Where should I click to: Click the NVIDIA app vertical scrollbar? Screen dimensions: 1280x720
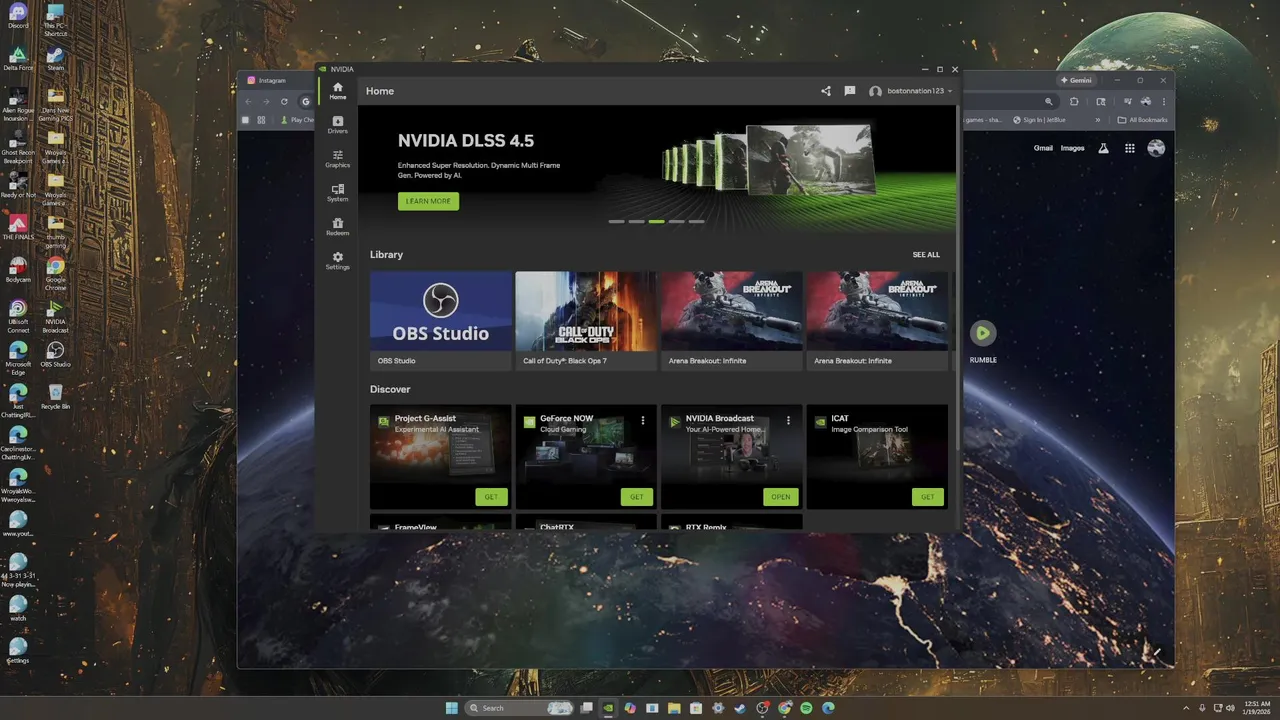(957, 280)
